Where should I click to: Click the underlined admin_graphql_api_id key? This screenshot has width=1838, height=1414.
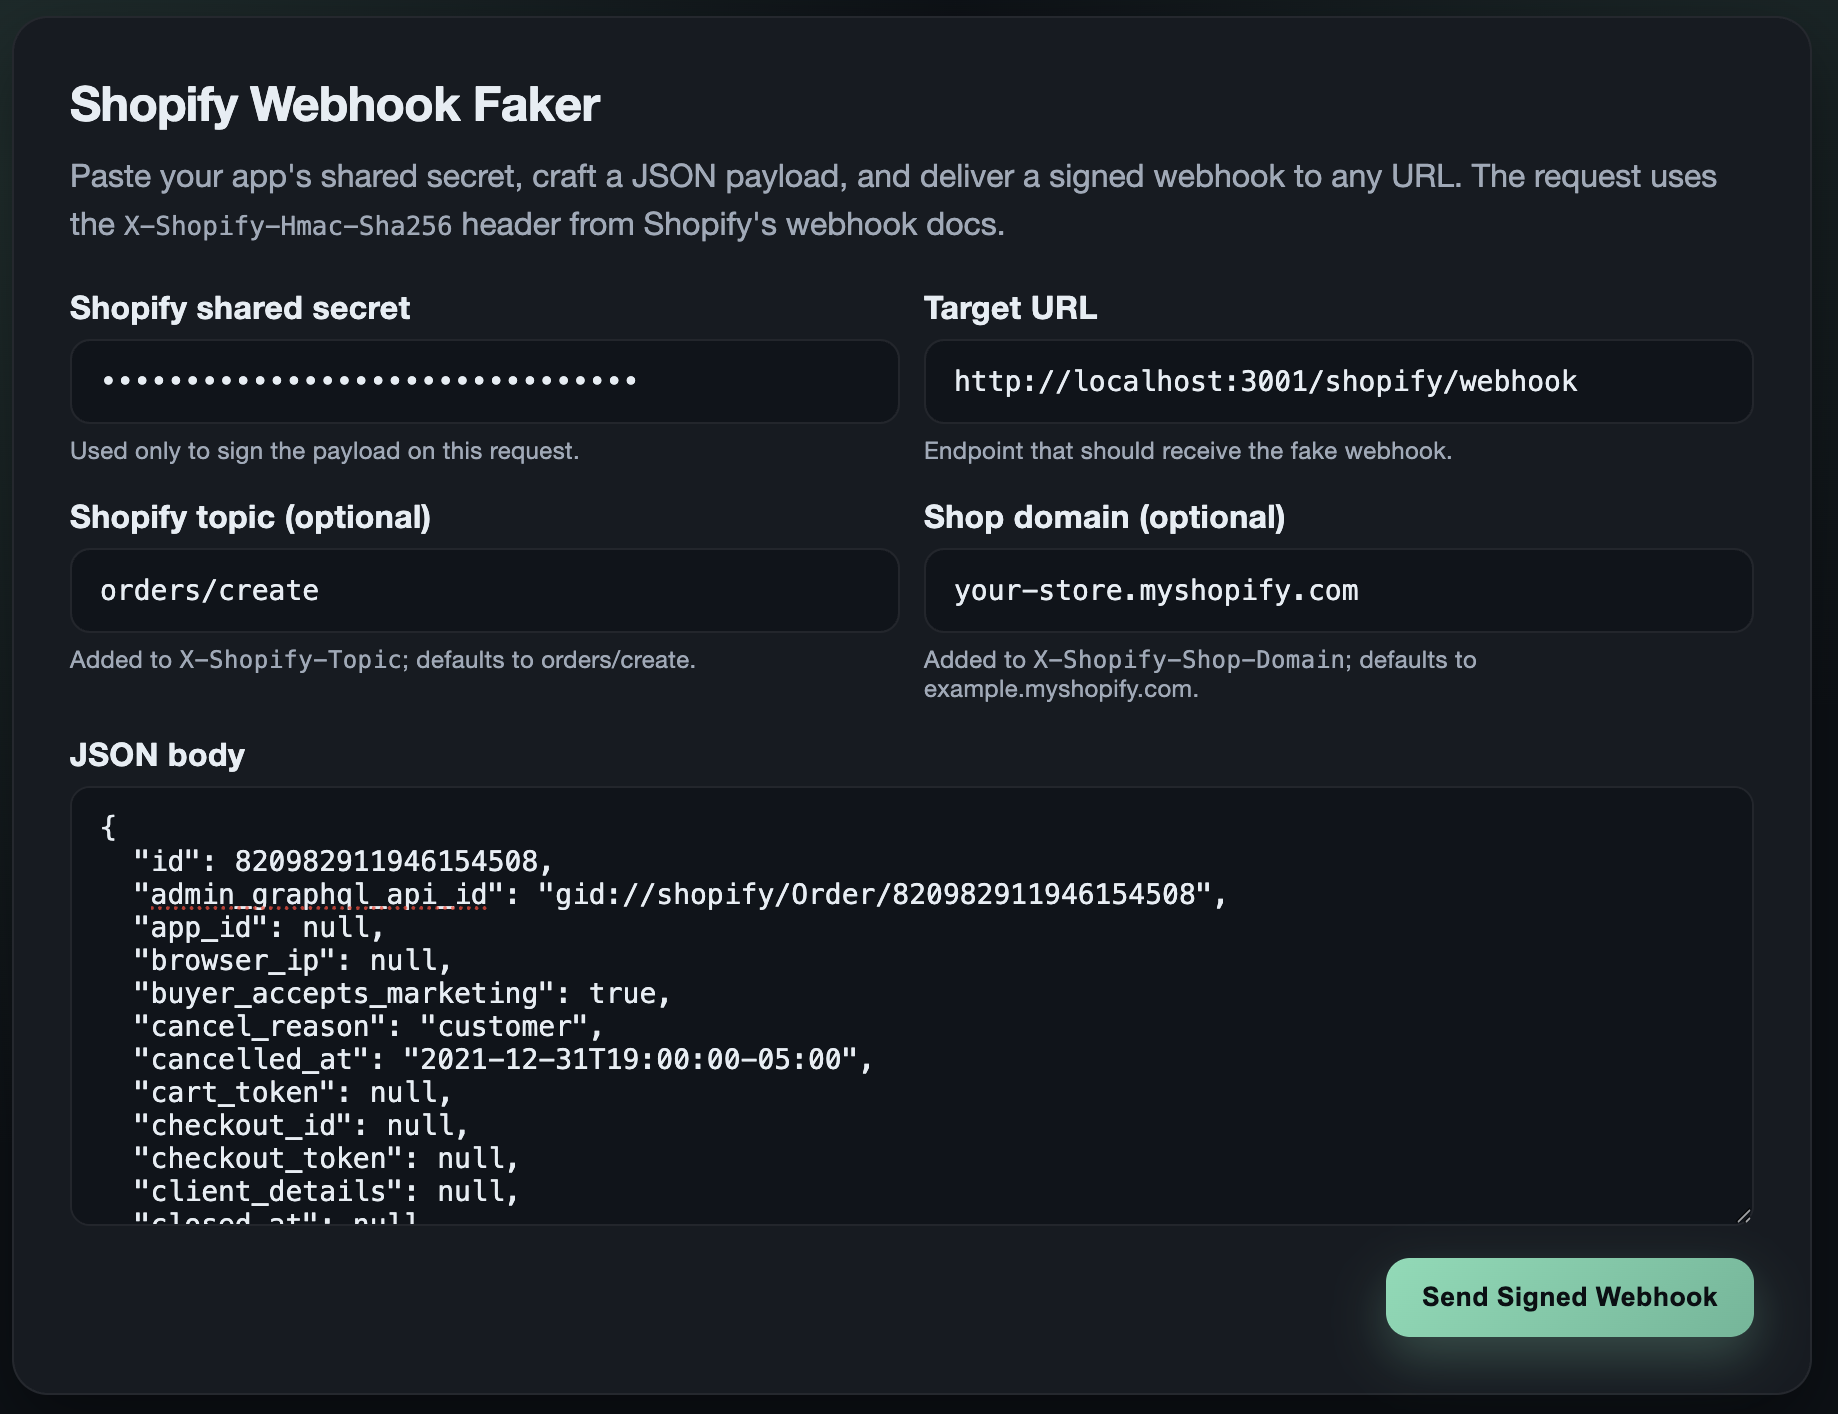[318, 894]
